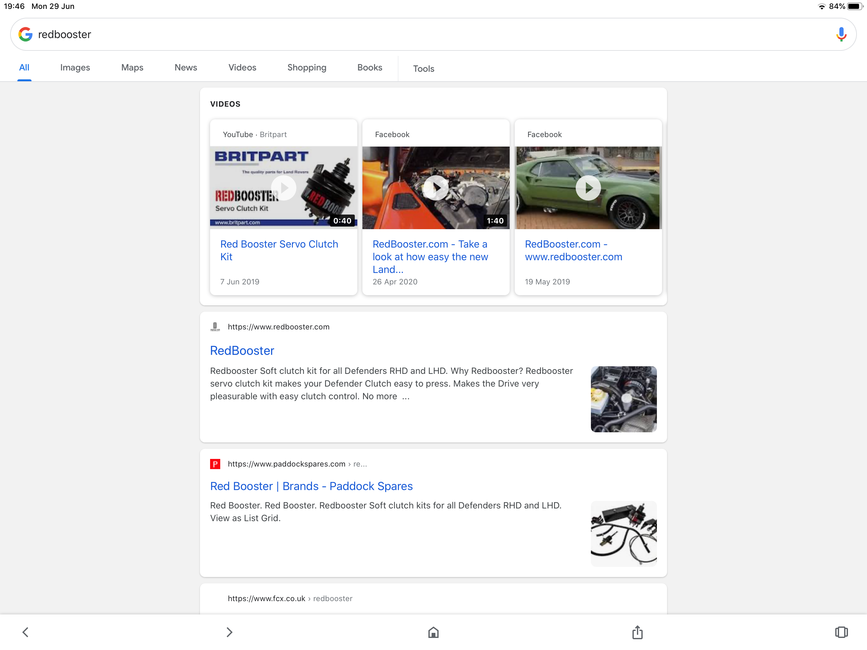Click the paddockspares.com URL line
The image size is (867, 650).
[297, 464]
